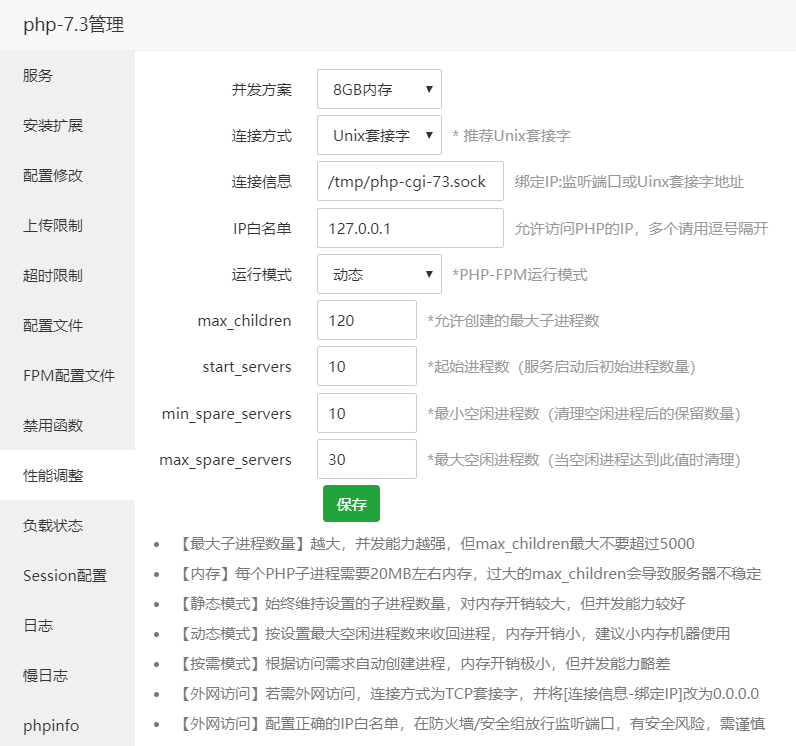The width and height of the screenshot is (796, 746).
Task: Click the max_spare_servers input box
Action: pyautogui.click(x=366, y=459)
